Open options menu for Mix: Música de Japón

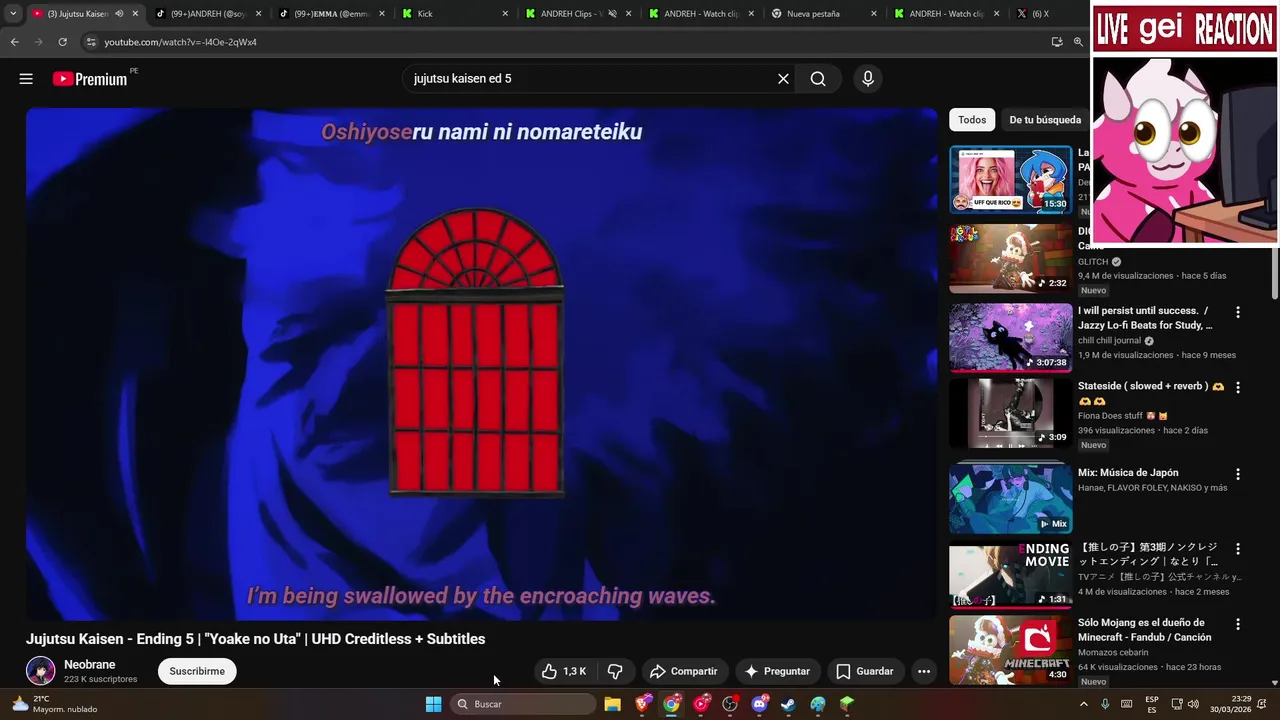point(1238,474)
